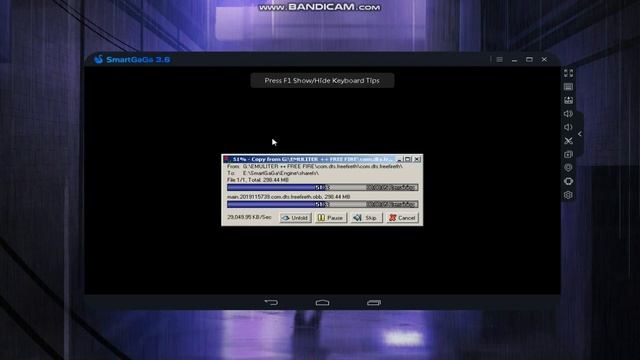Viewport: 640px width, 360px height.
Task: Minimize the SmartGaGa window
Action: point(514,60)
